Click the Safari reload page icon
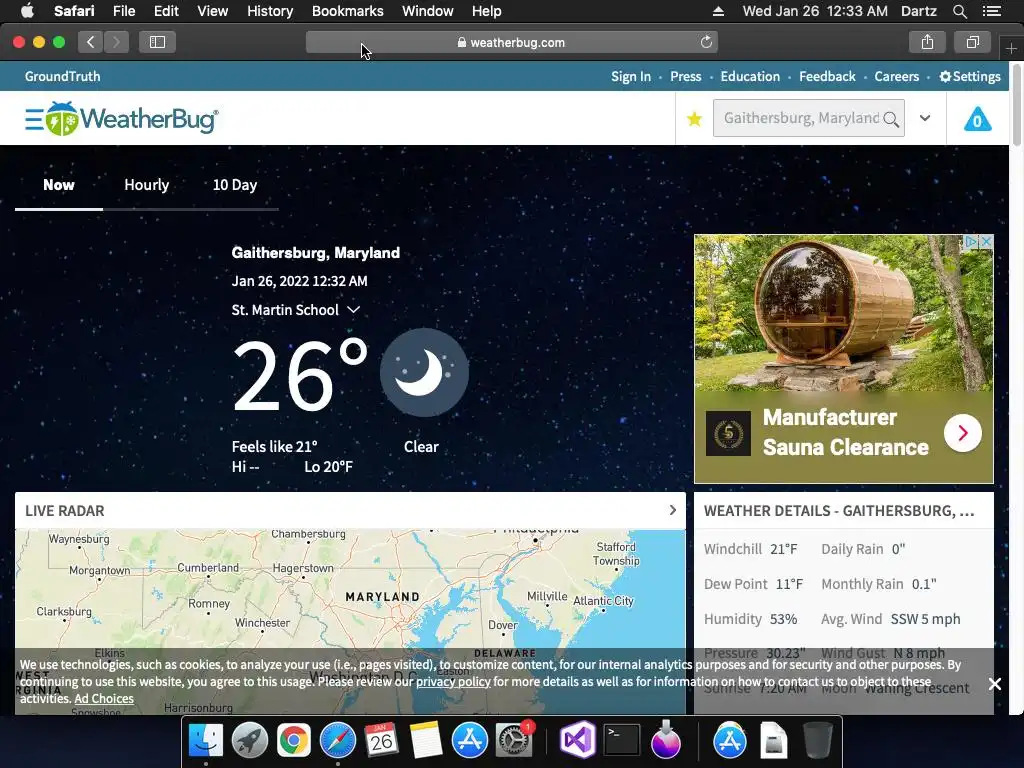This screenshot has height=768, width=1024. (x=706, y=42)
